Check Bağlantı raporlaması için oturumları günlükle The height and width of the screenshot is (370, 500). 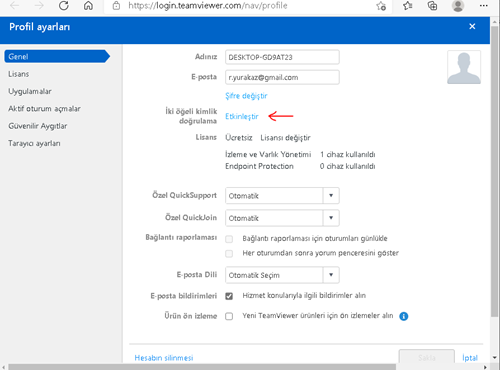point(229,239)
